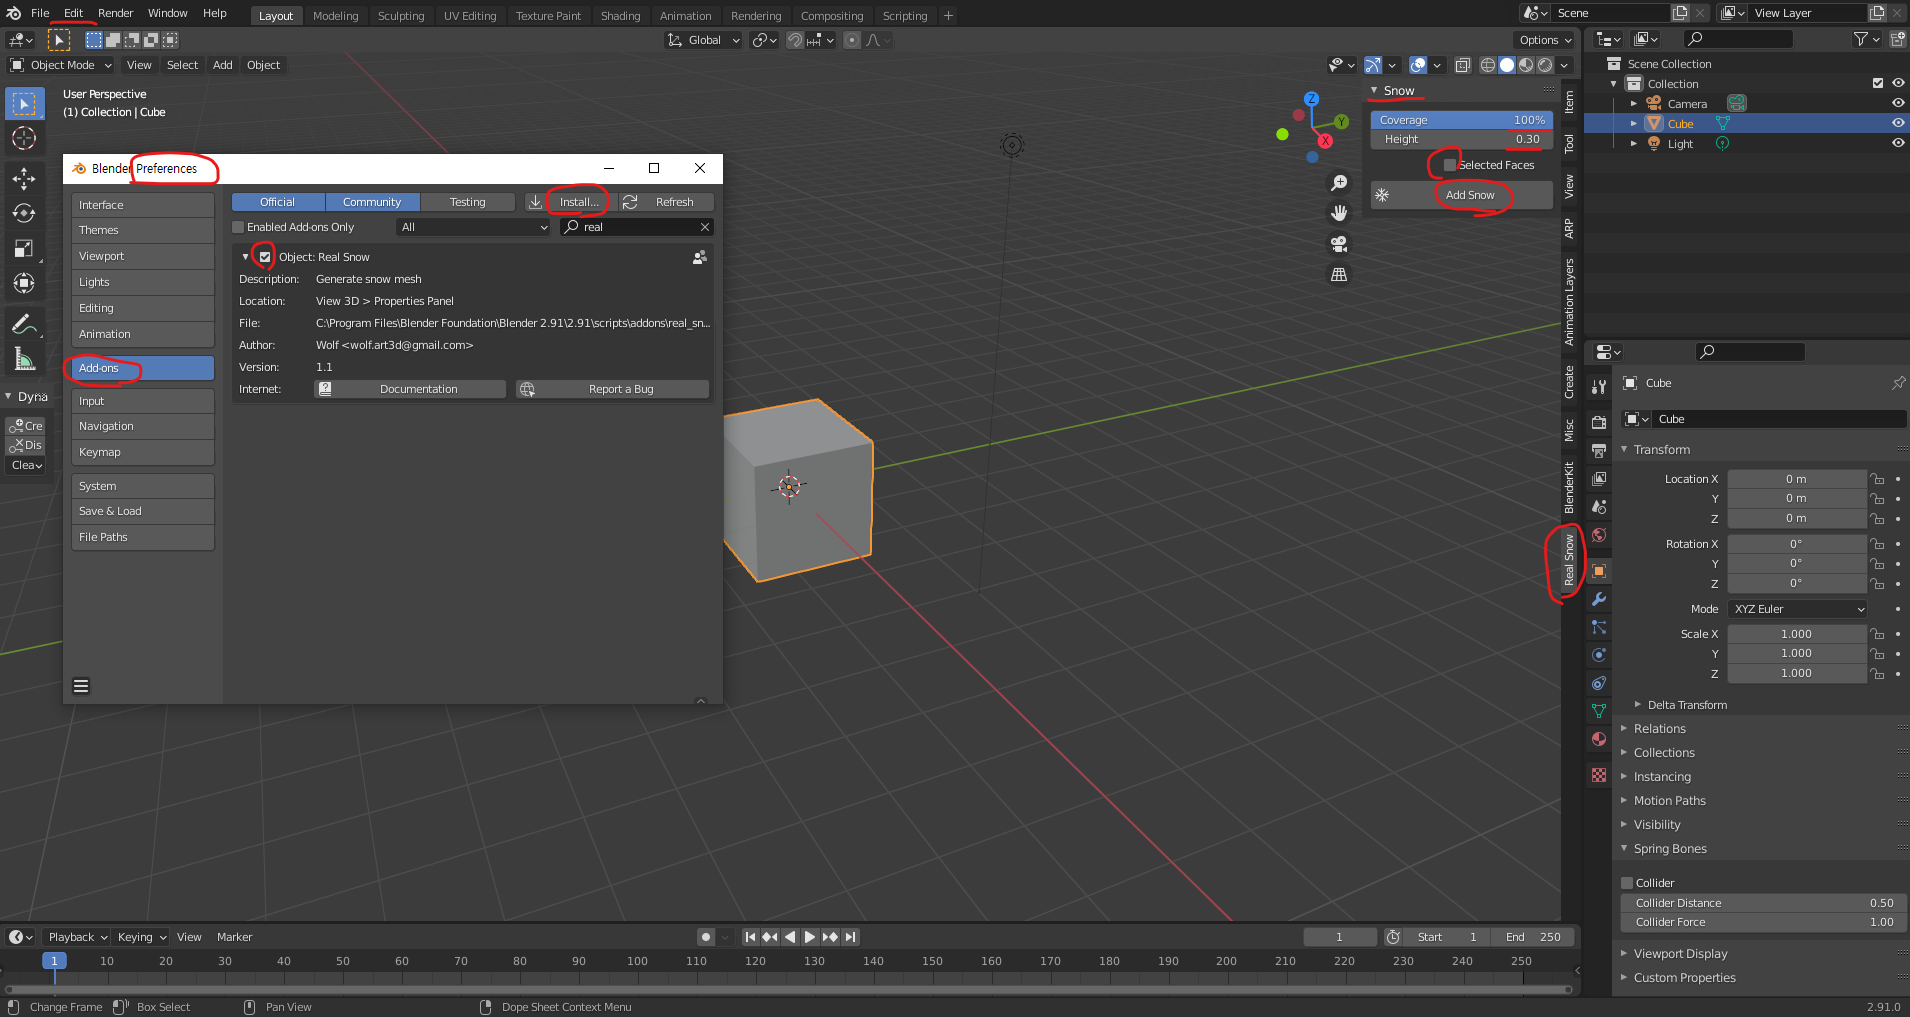Open the Object Mode dropdown
The height and width of the screenshot is (1017, 1910).
[x=61, y=65]
